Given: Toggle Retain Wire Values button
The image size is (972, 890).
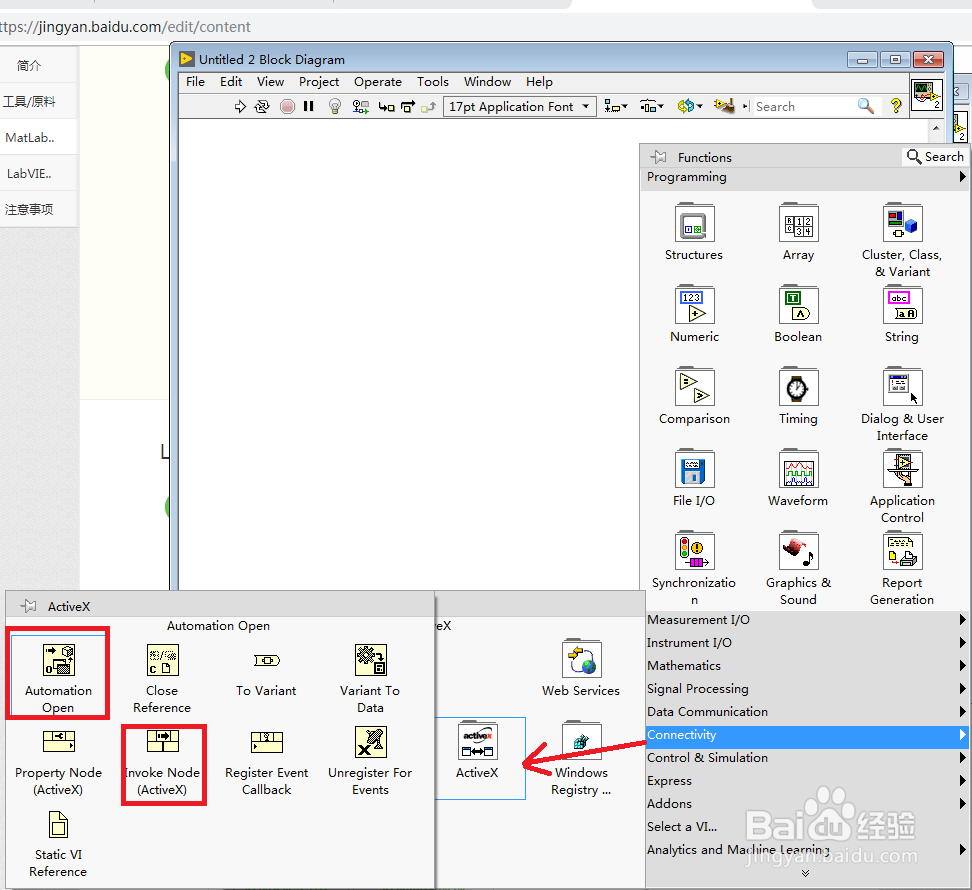Looking at the screenshot, I should (x=361, y=107).
